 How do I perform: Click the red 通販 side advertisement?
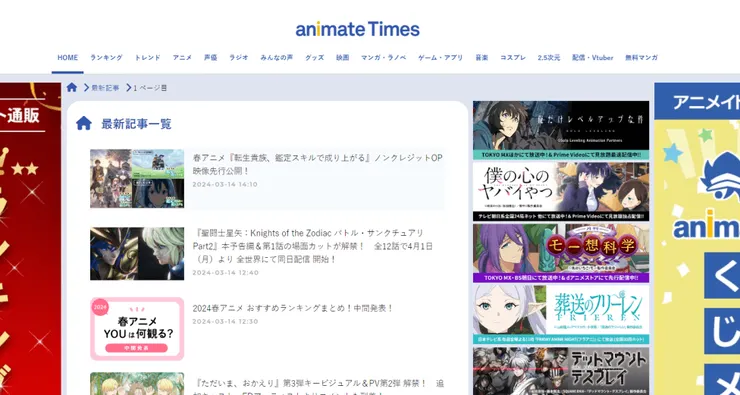click(30, 239)
